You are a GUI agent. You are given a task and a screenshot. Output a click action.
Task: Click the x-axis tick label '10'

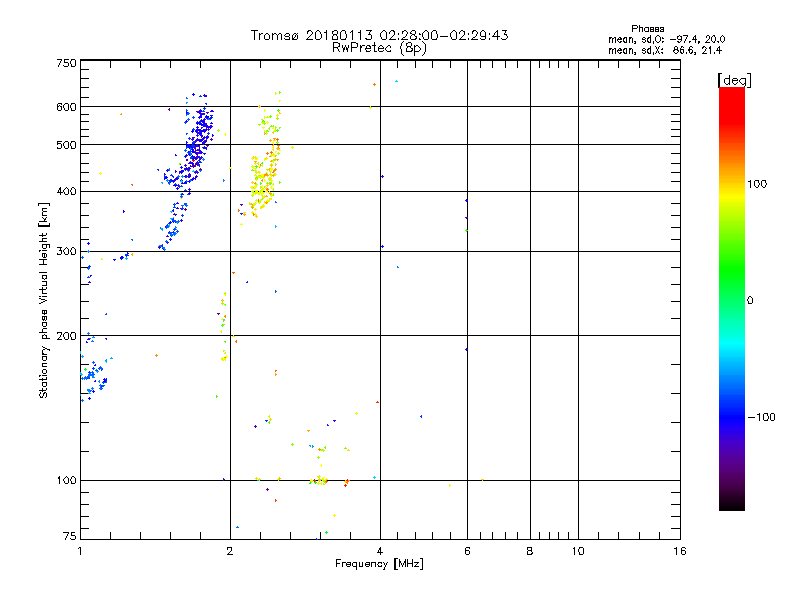578,551
